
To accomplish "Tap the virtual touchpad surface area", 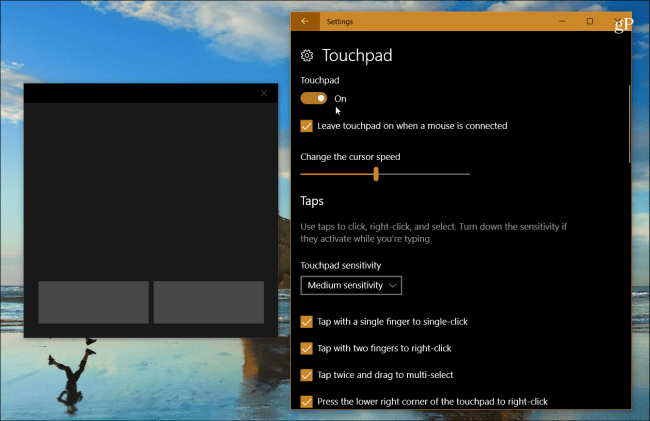I will [151, 191].
